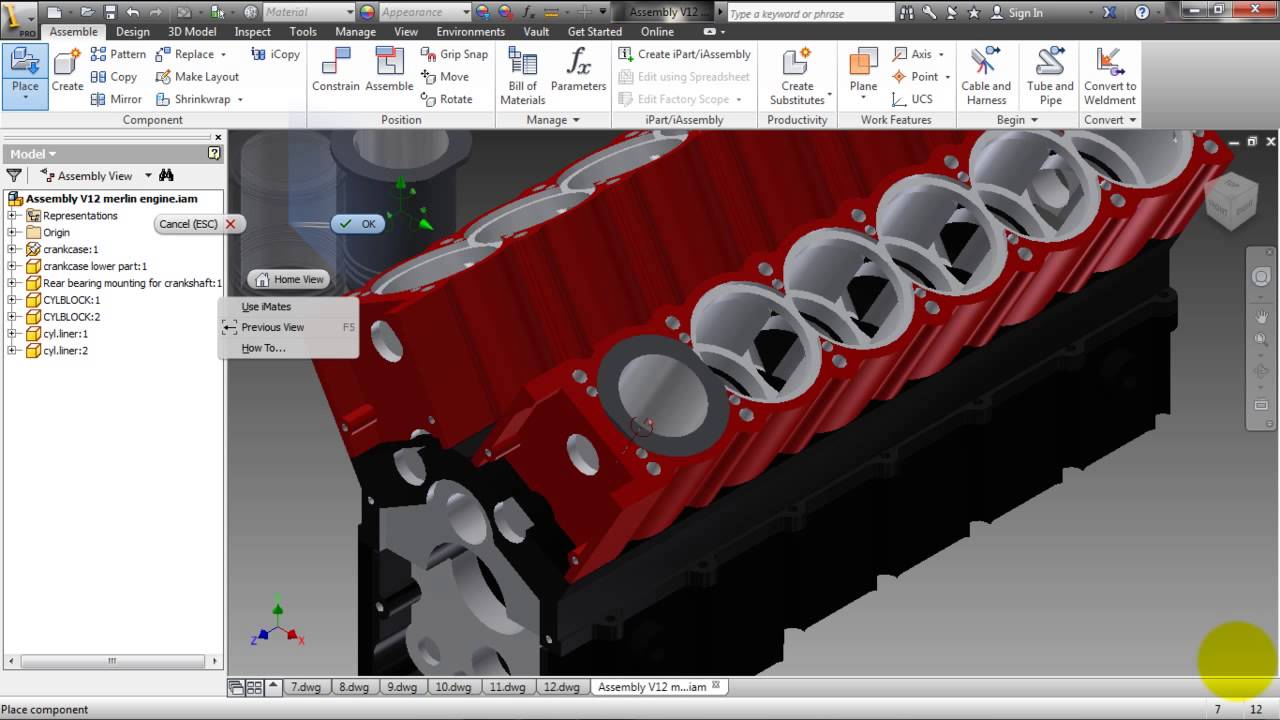Viewport: 1280px width, 720px height.
Task: Open the Point dropdown arrow
Action: click(x=947, y=77)
